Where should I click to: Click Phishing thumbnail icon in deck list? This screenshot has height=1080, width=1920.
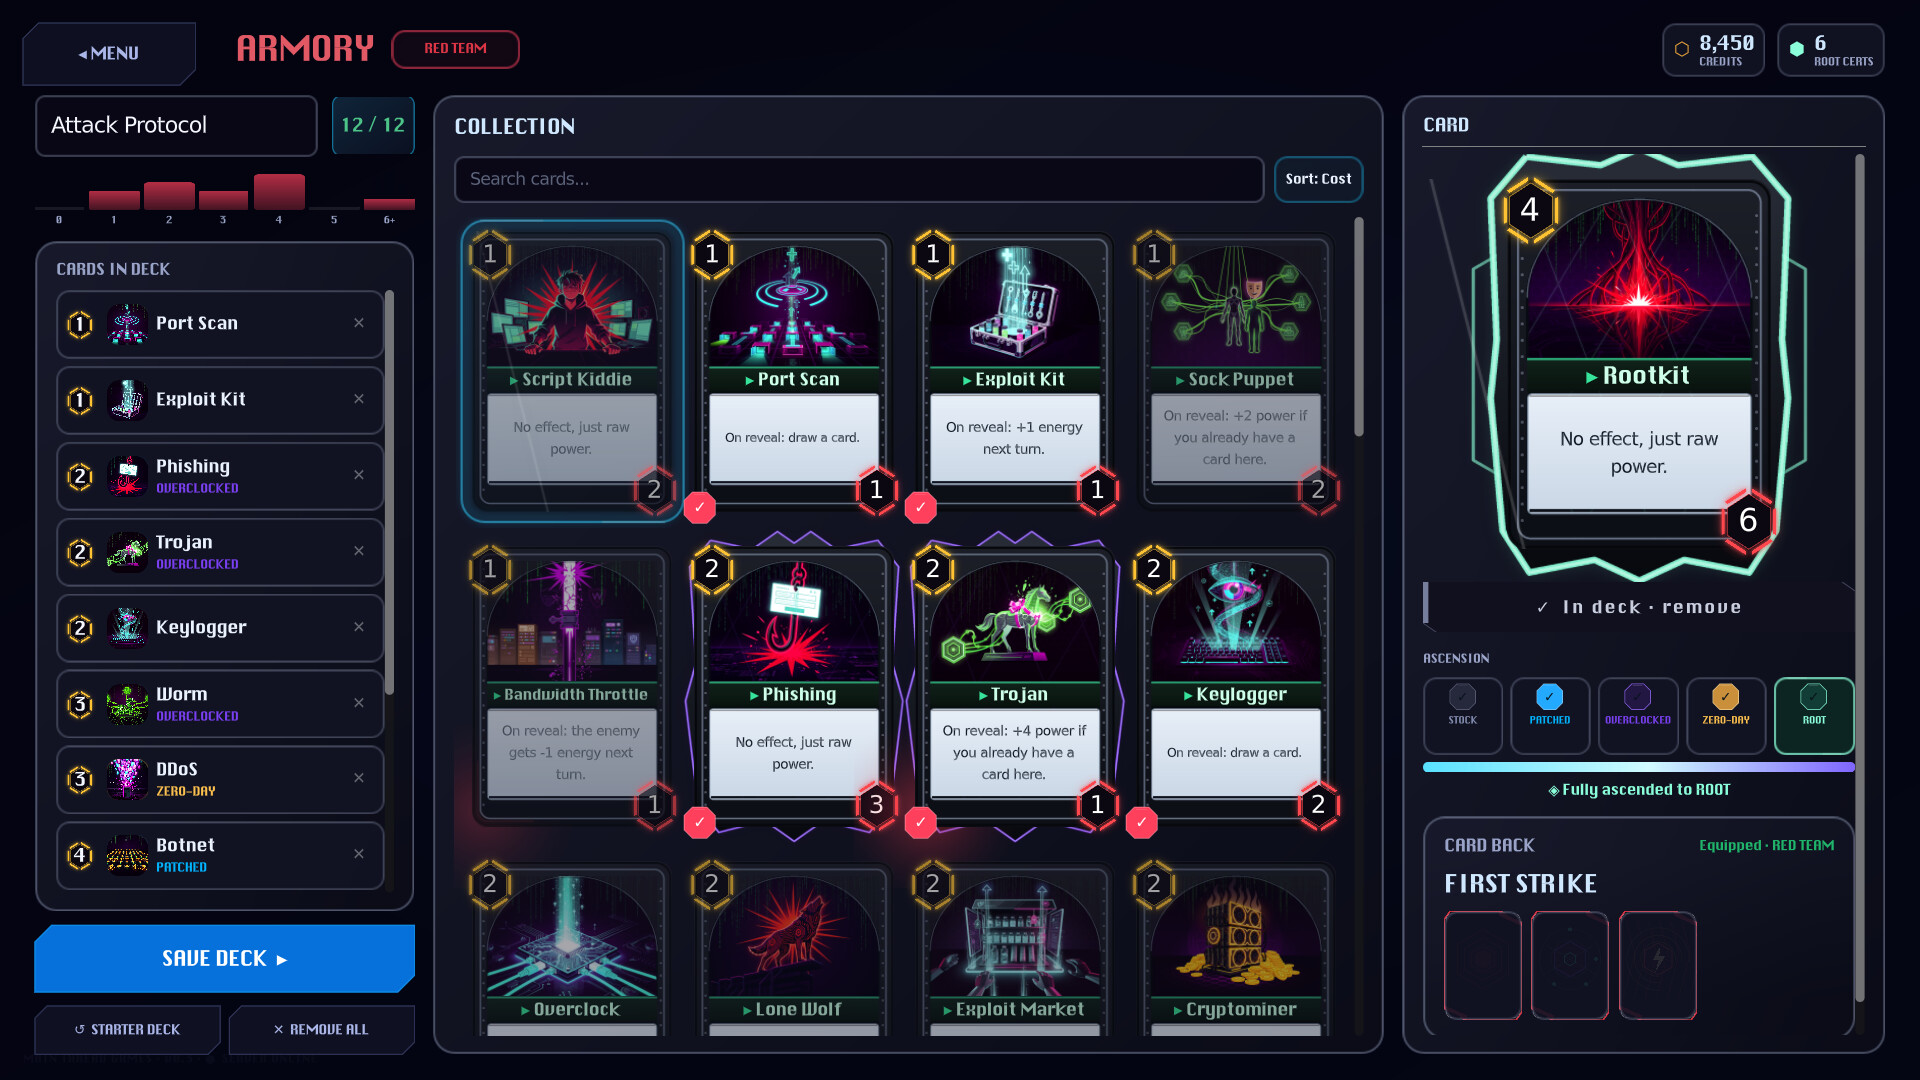127,476
